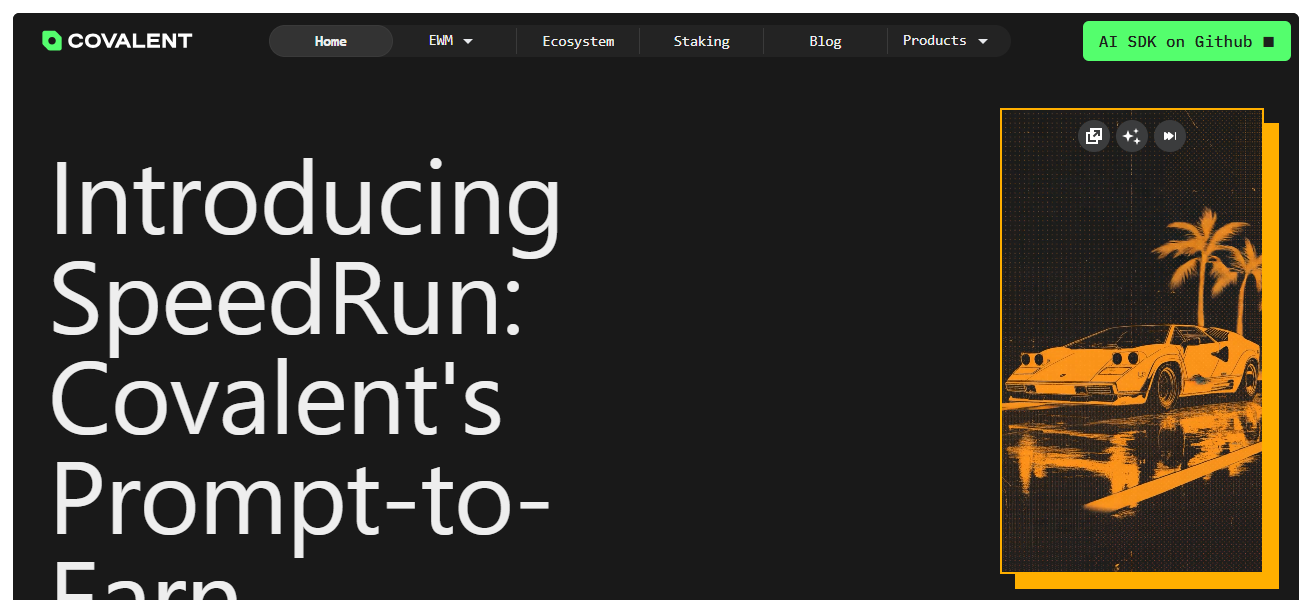Click the word Introducing in the headline

[305, 200]
